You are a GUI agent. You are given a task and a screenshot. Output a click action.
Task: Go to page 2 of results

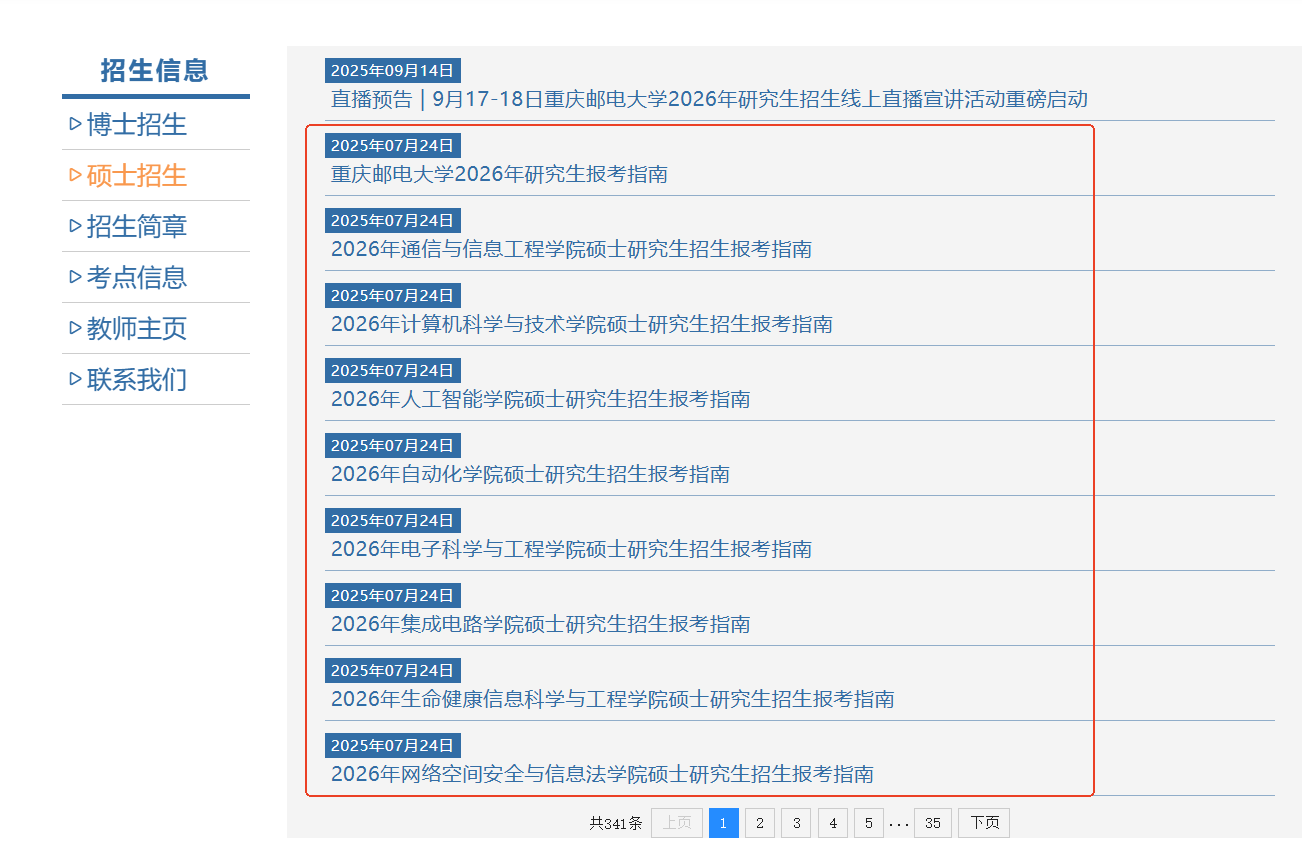point(760,823)
